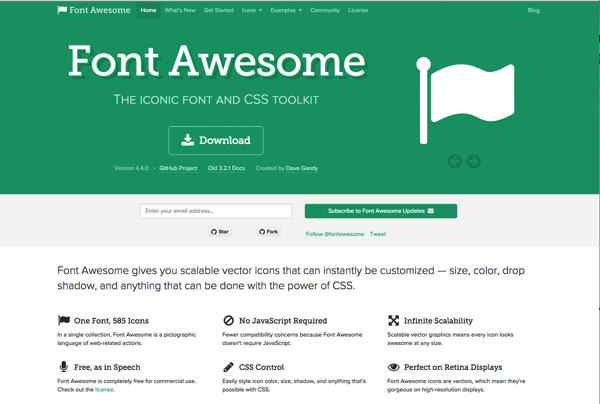Viewport: 600px width, 404px height.
Task: Expand the Icons dropdown menu
Action: coord(252,10)
